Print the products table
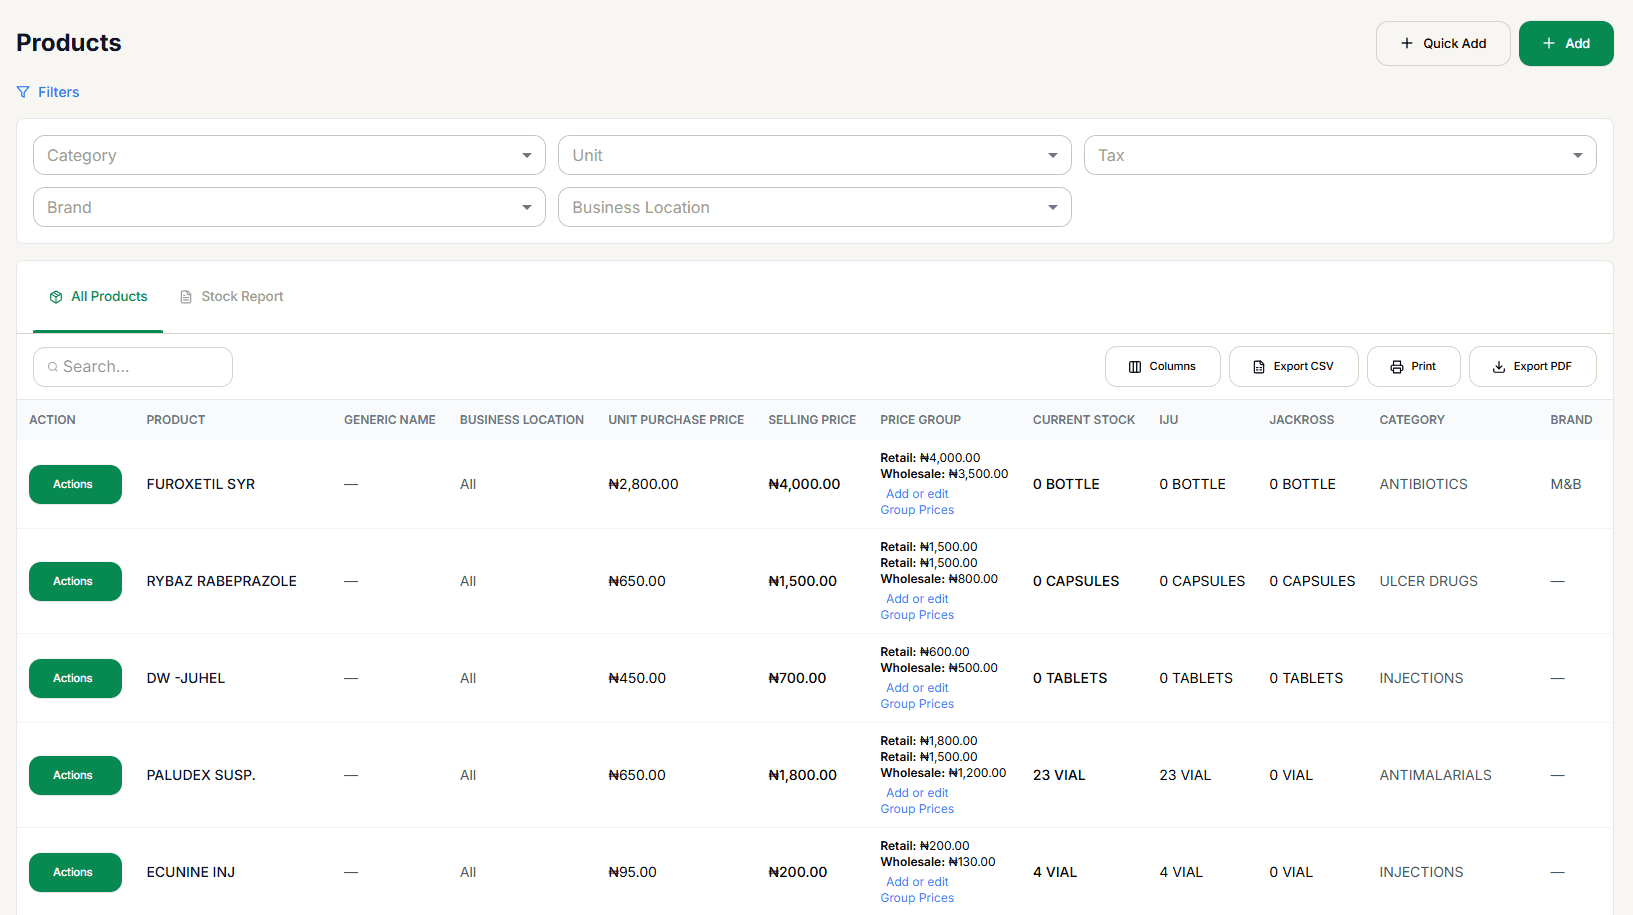 point(1413,367)
